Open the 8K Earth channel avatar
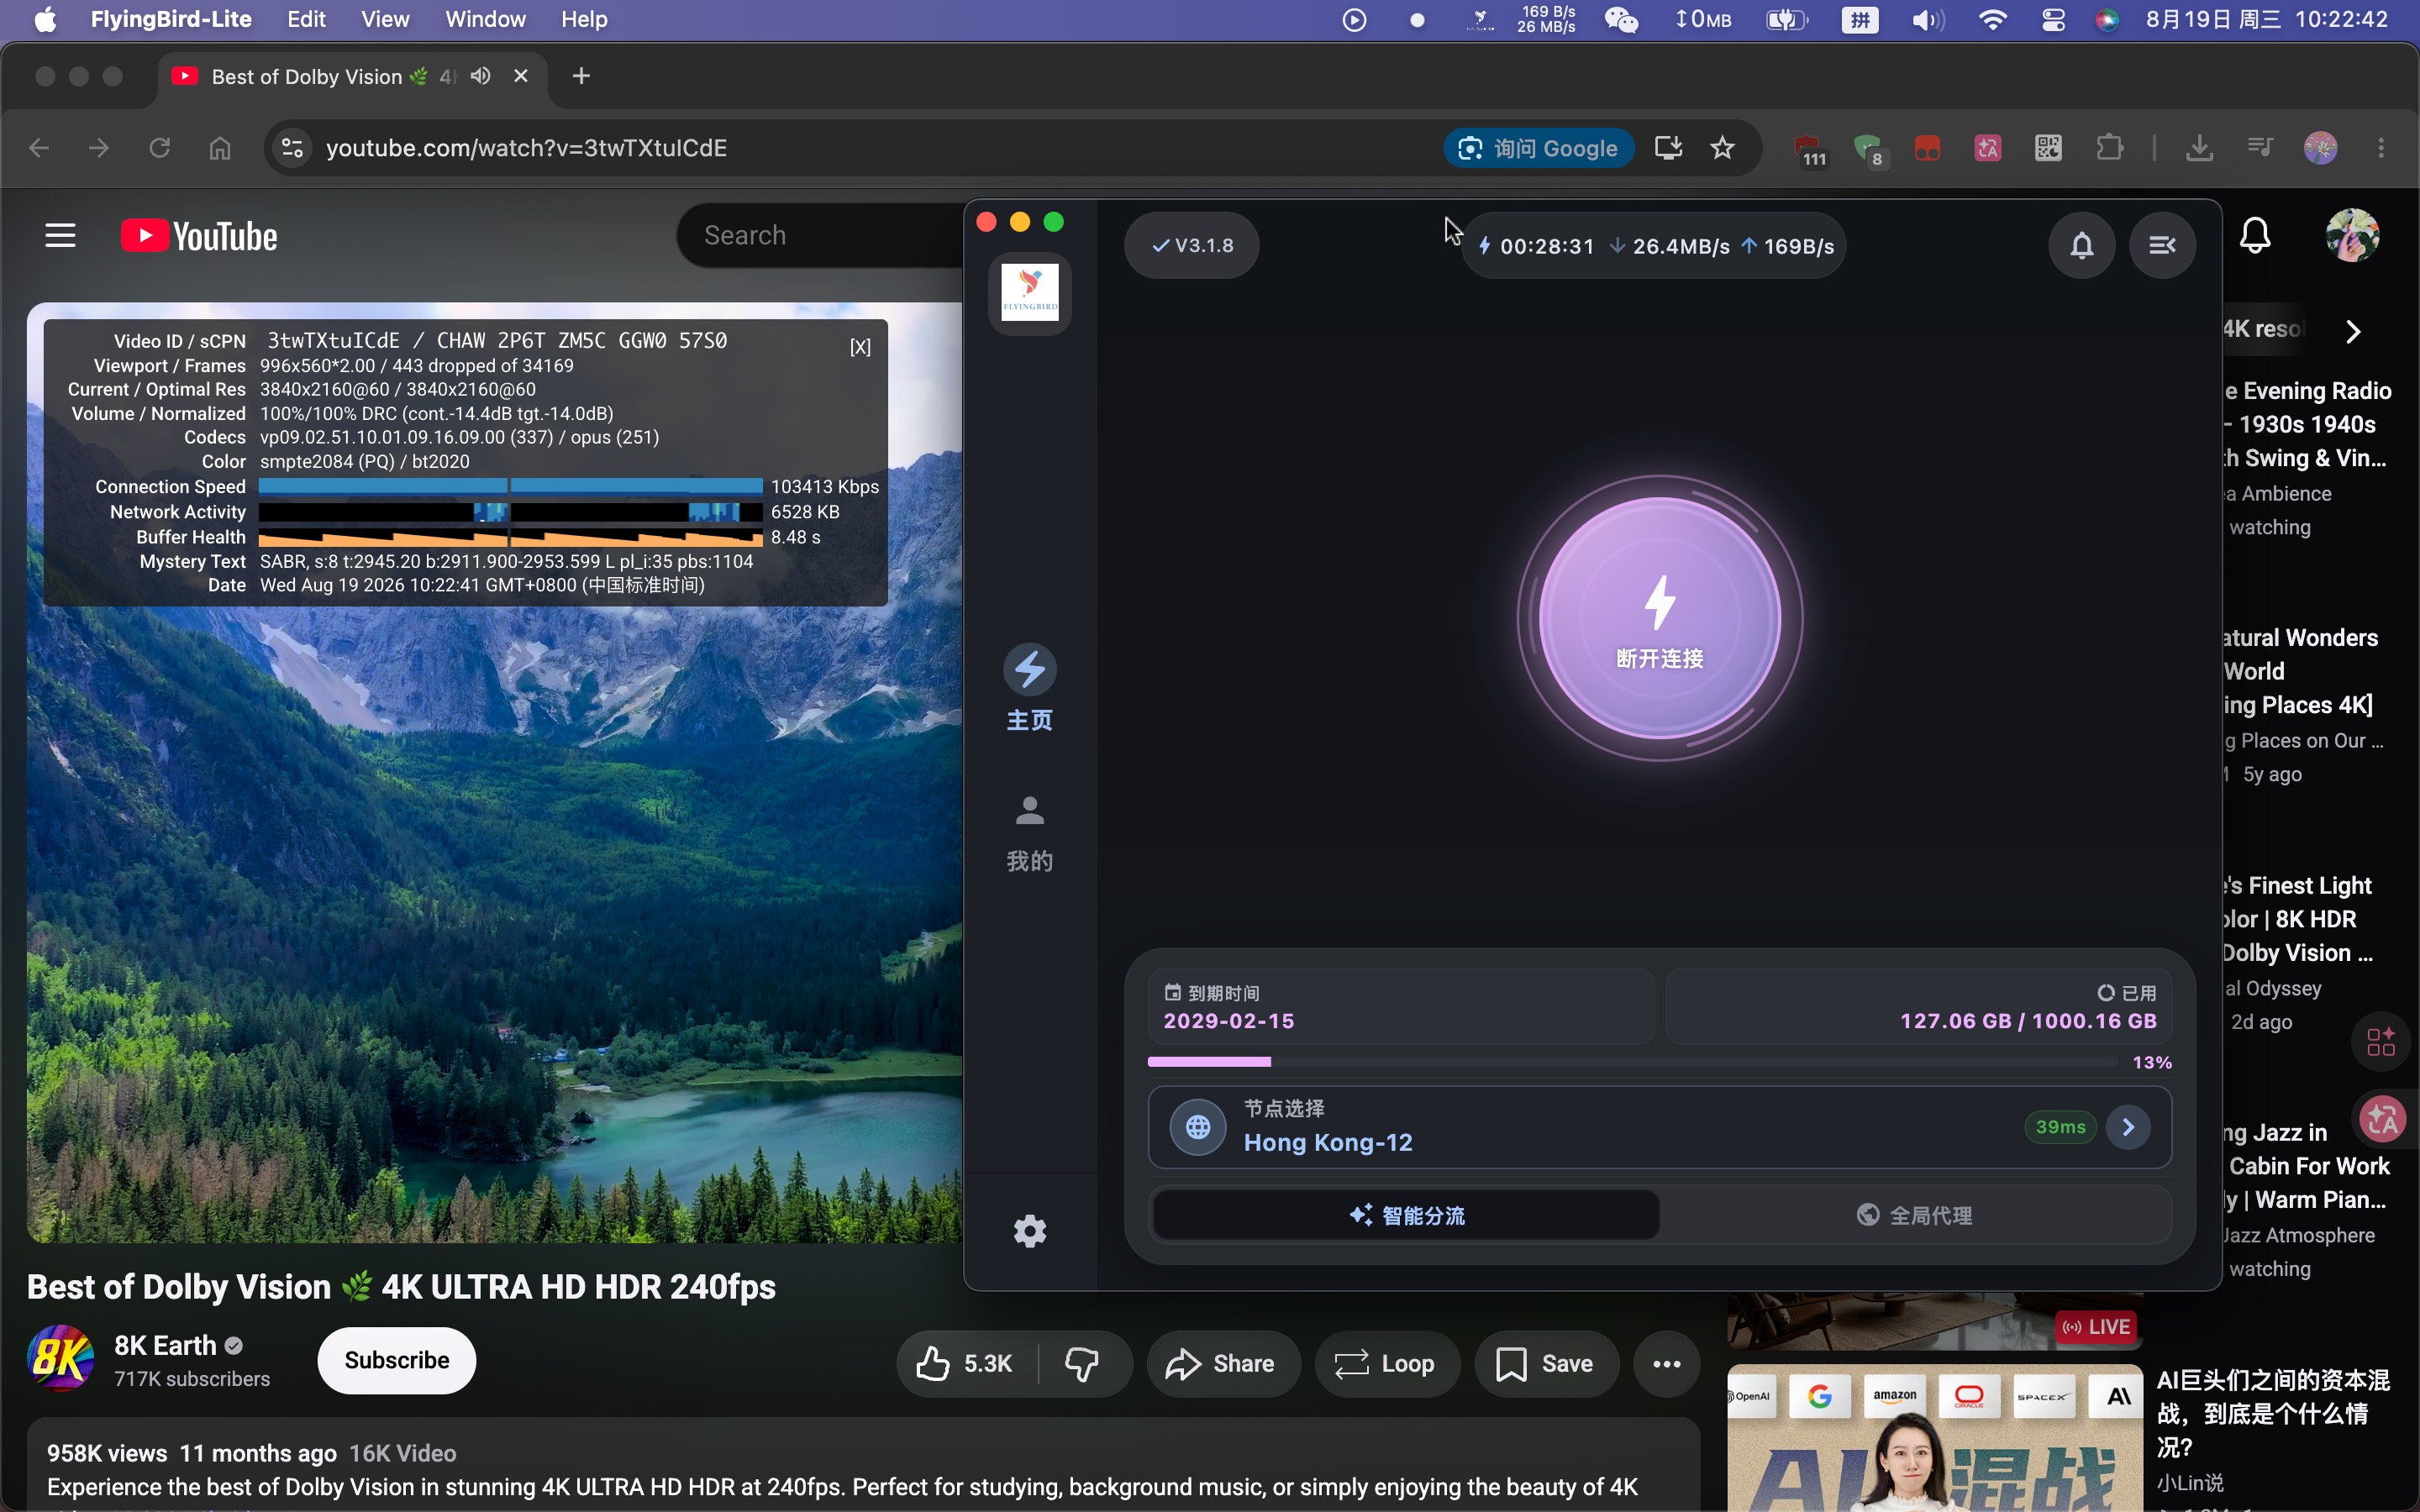Screen dimensions: 2420x1512 pos(60,1359)
